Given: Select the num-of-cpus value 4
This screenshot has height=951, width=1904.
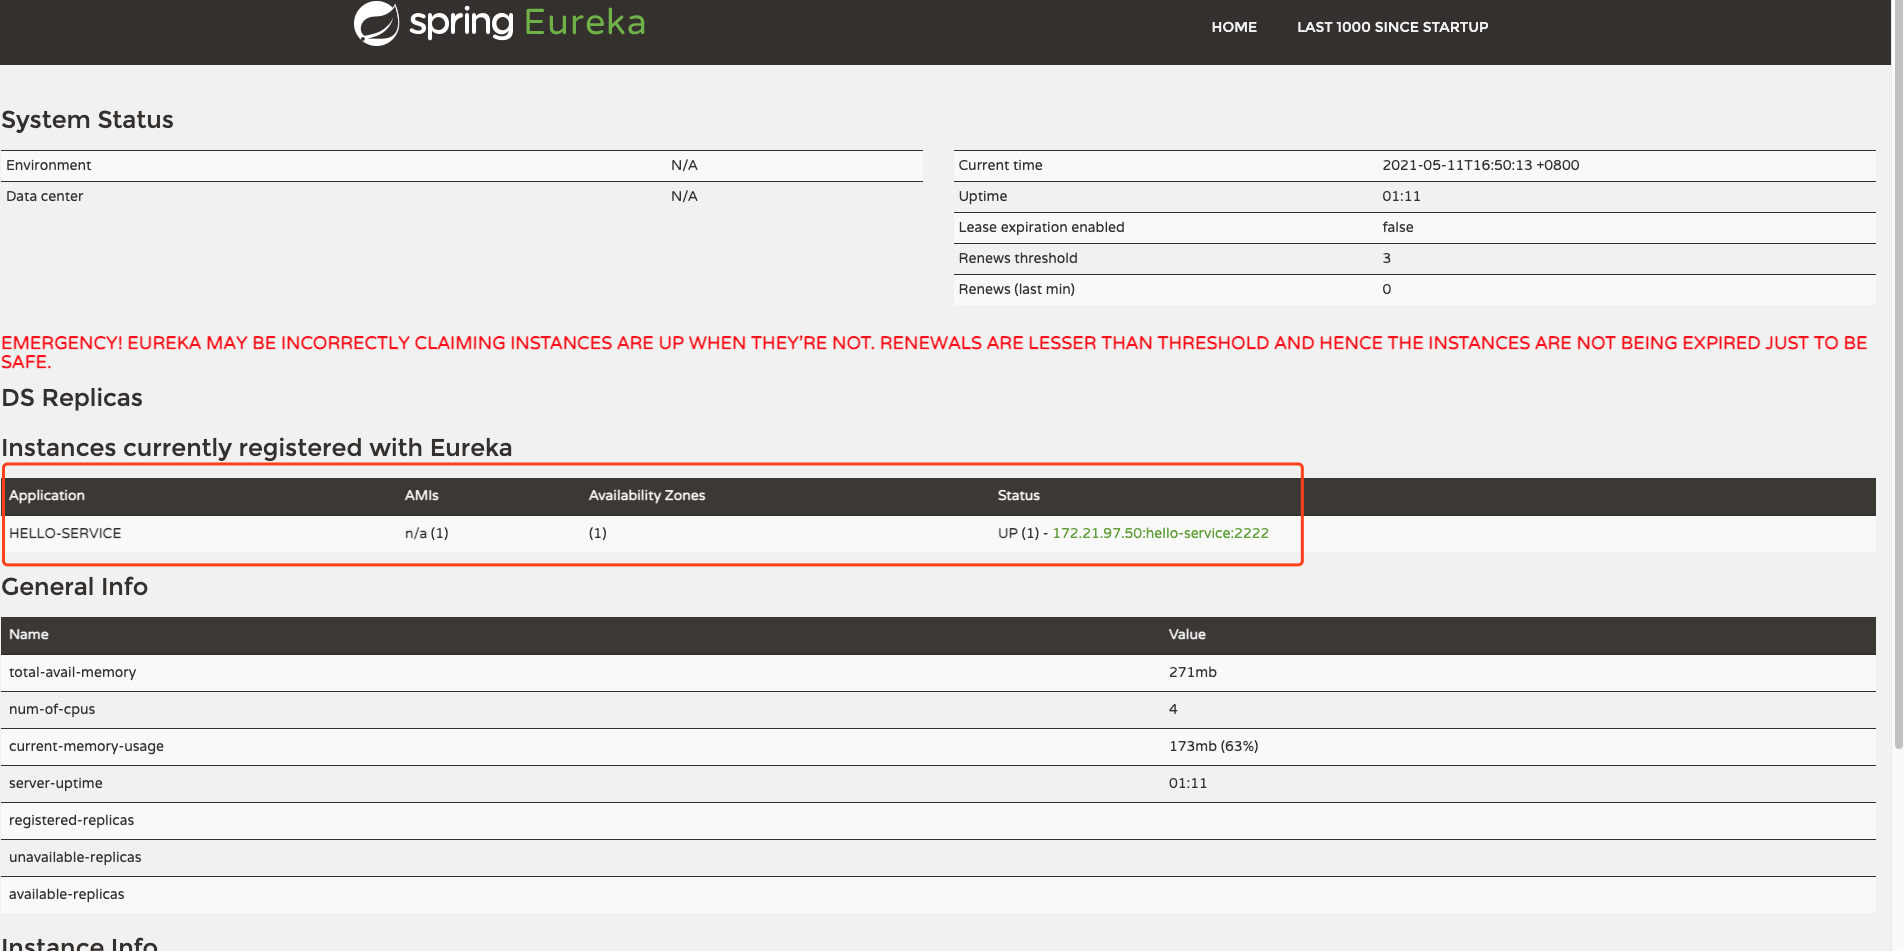Looking at the screenshot, I should coord(1173,709).
